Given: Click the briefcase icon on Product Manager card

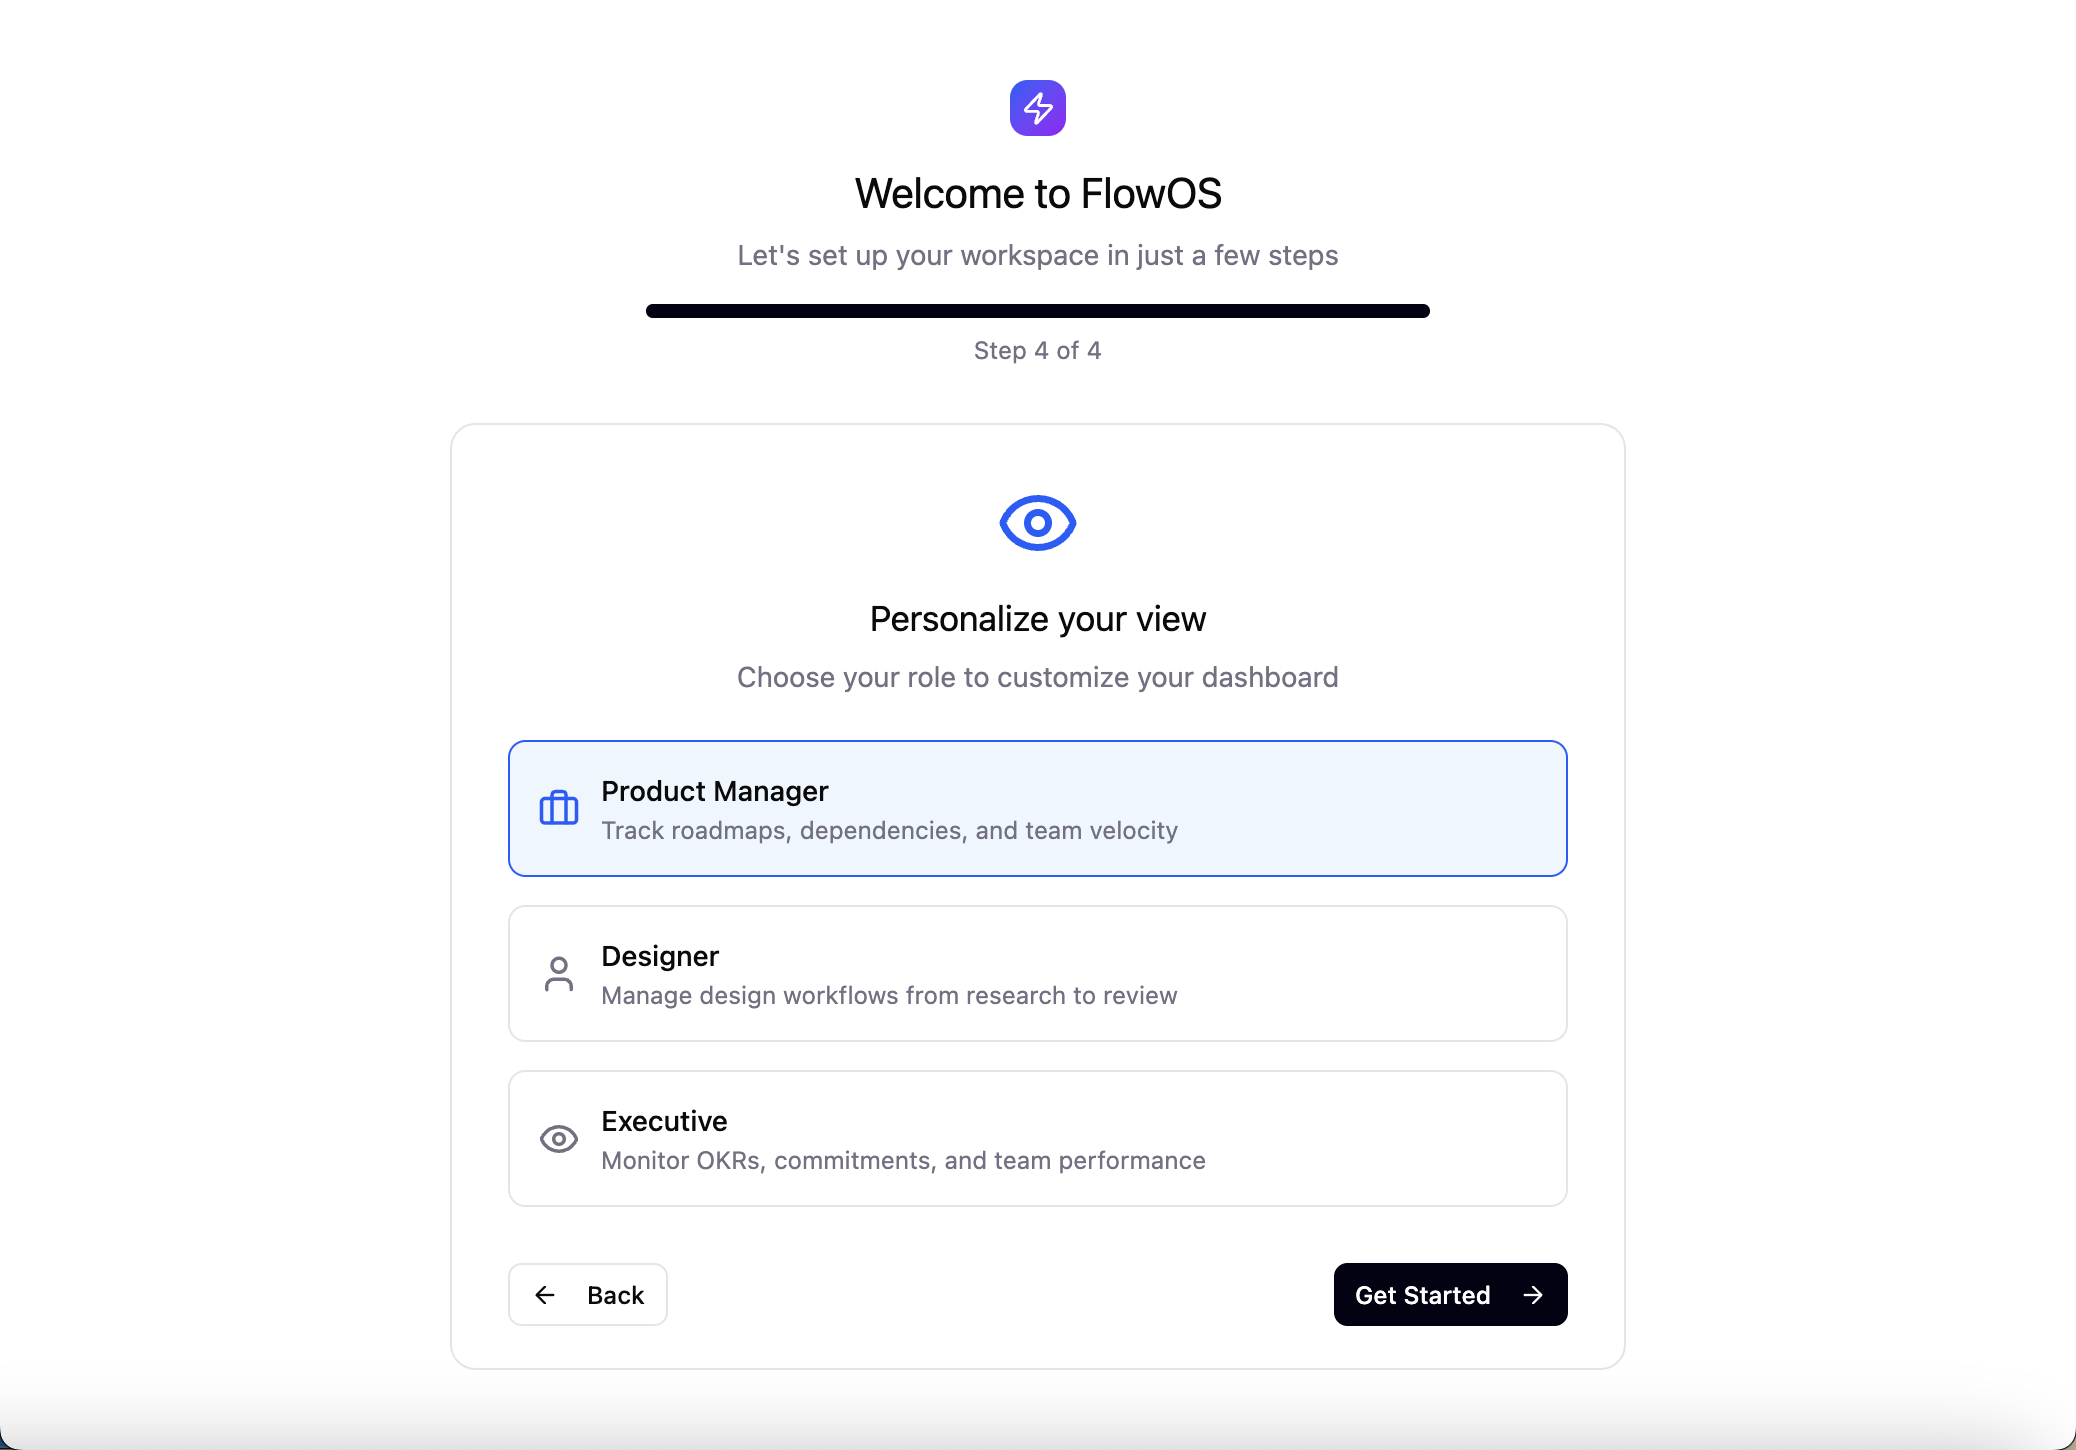Looking at the screenshot, I should (559, 808).
